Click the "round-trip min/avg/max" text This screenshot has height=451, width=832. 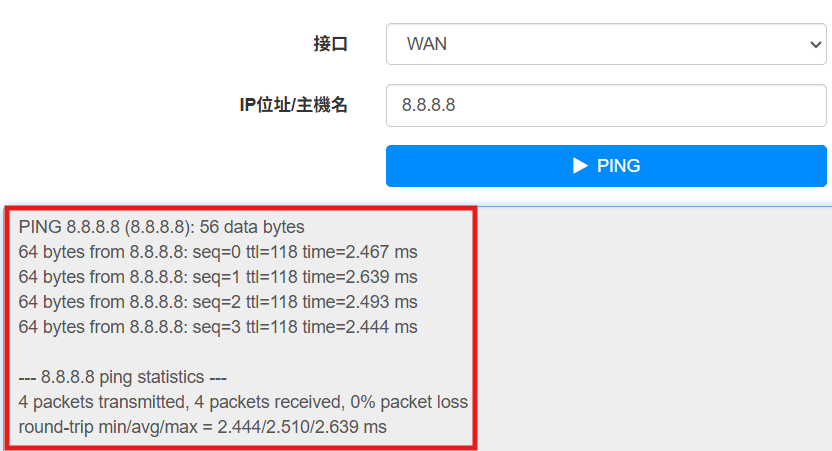point(108,427)
